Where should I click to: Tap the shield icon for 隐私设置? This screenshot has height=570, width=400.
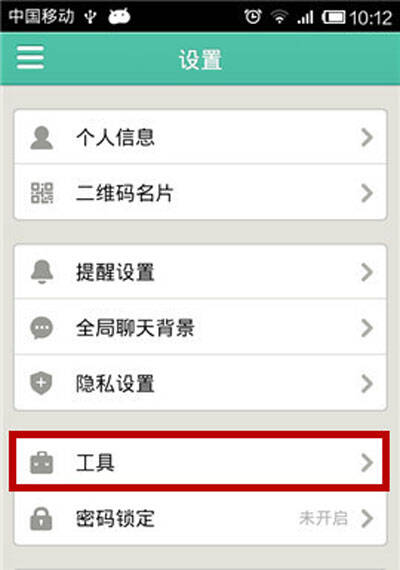tap(41, 383)
